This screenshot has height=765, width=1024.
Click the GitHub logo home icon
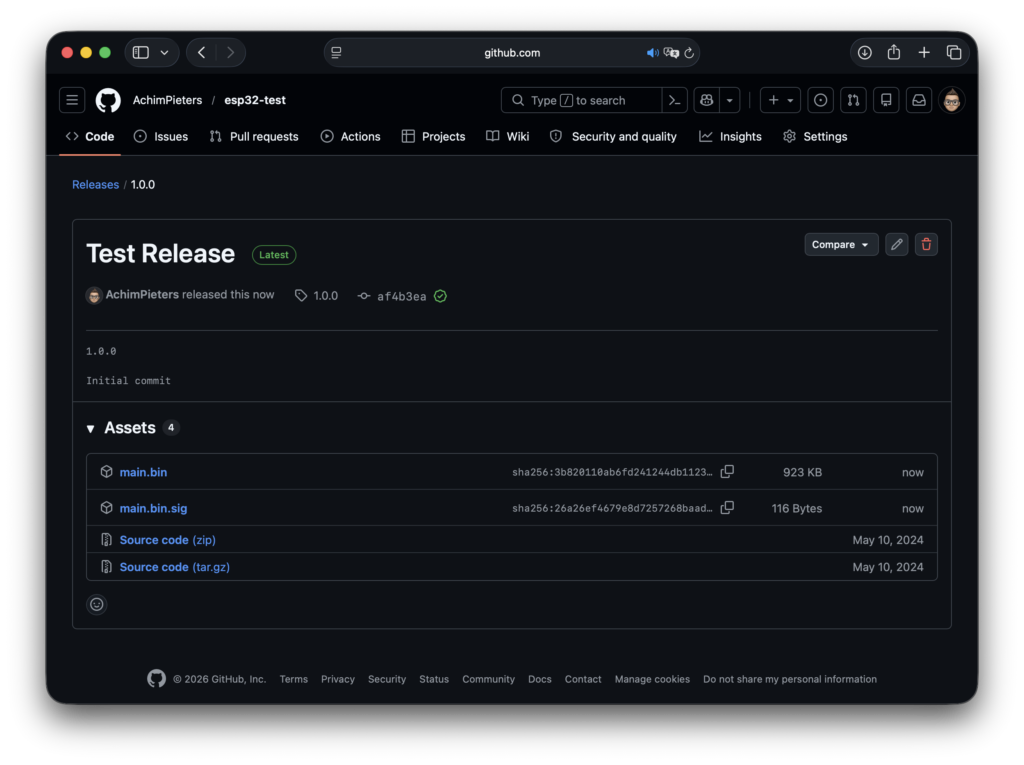tap(108, 100)
